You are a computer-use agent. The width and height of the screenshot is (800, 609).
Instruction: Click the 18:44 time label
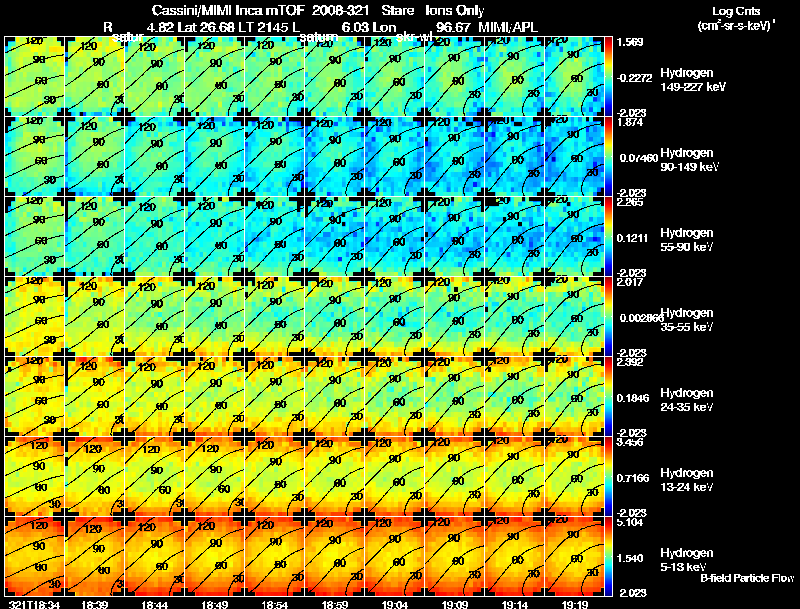point(155,604)
